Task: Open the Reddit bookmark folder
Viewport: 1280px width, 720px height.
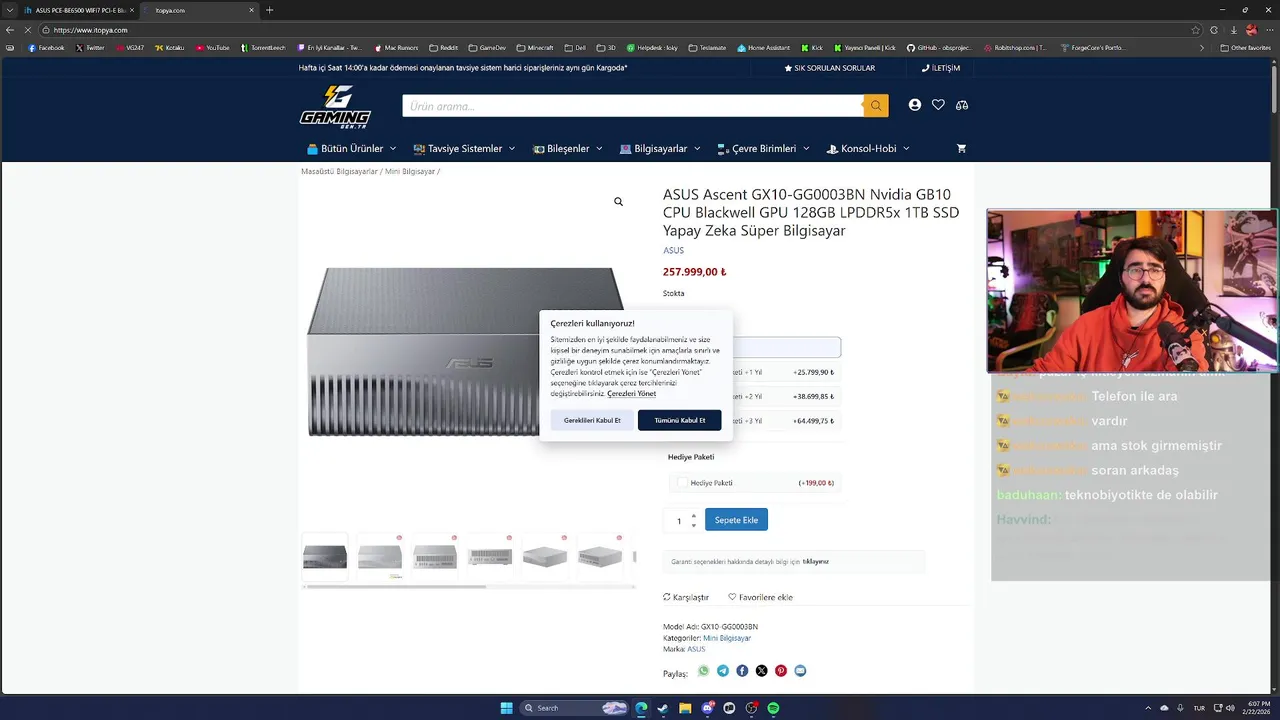Action: [x=443, y=48]
